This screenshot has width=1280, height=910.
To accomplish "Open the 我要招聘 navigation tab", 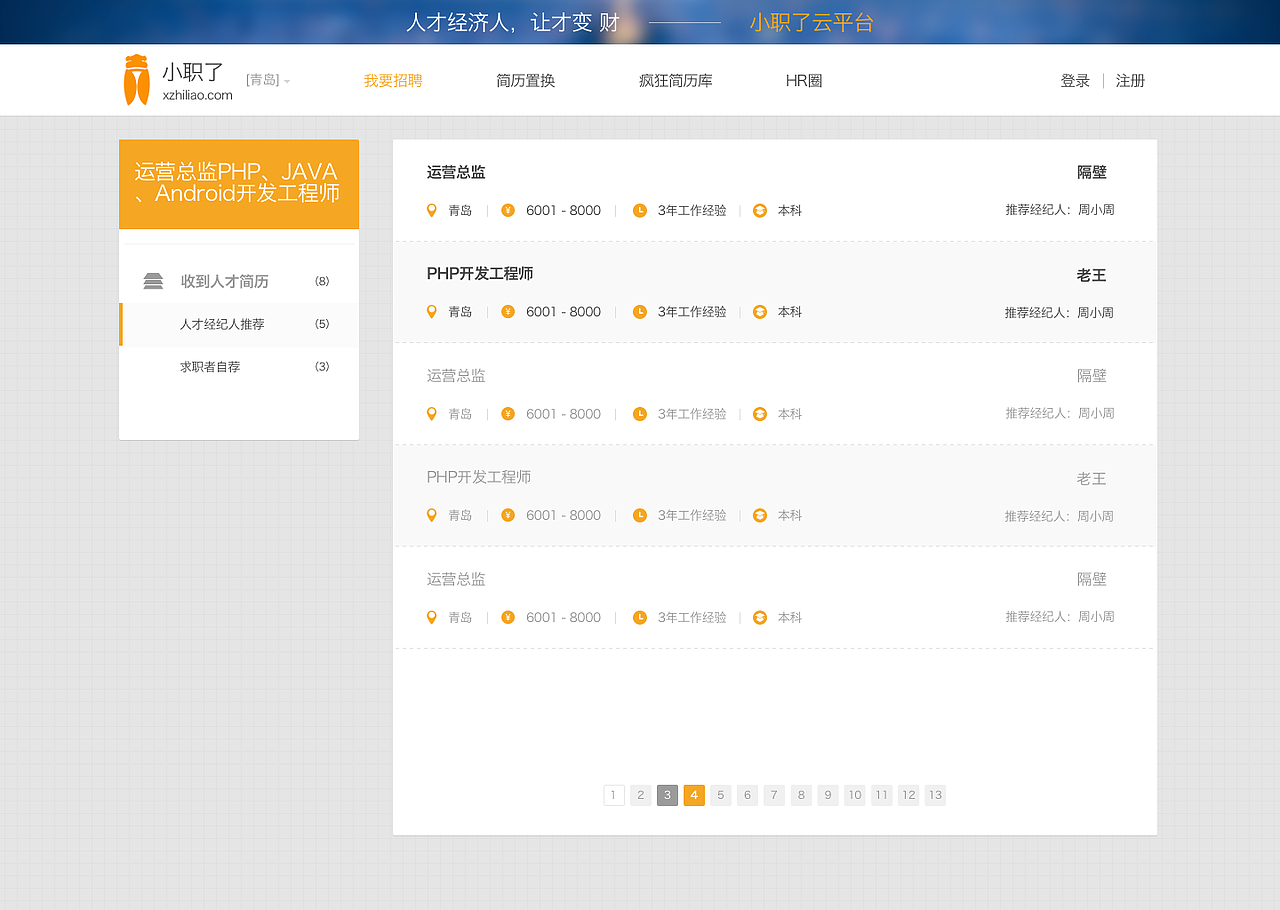I will click(393, 81).
